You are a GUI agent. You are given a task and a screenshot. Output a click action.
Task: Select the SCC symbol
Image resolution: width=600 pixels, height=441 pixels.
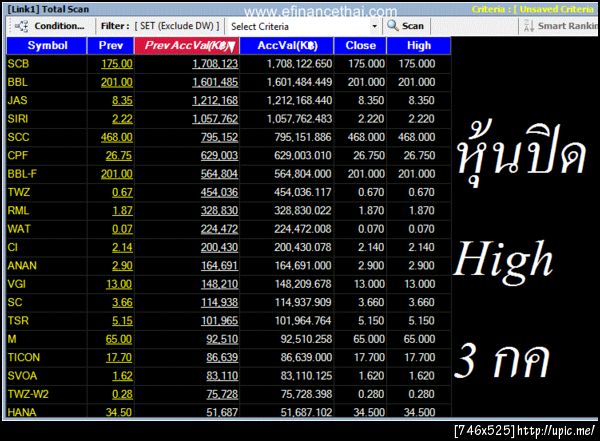point(18,137)
